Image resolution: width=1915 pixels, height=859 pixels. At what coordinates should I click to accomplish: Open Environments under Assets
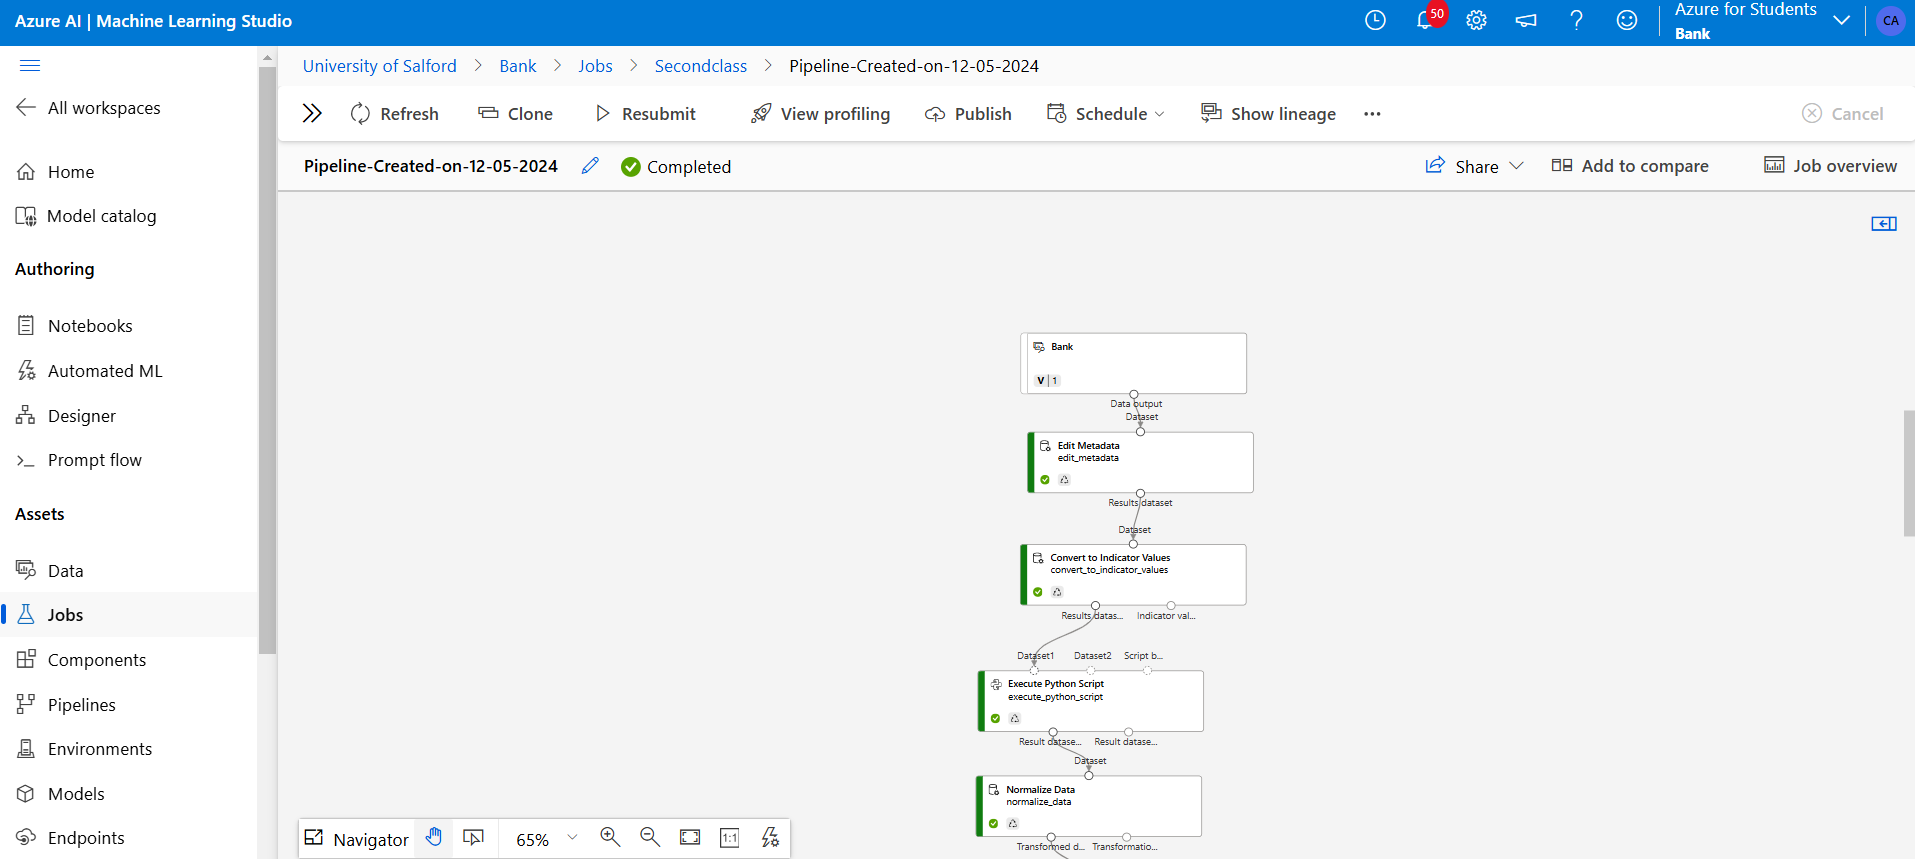click(84, 749)
